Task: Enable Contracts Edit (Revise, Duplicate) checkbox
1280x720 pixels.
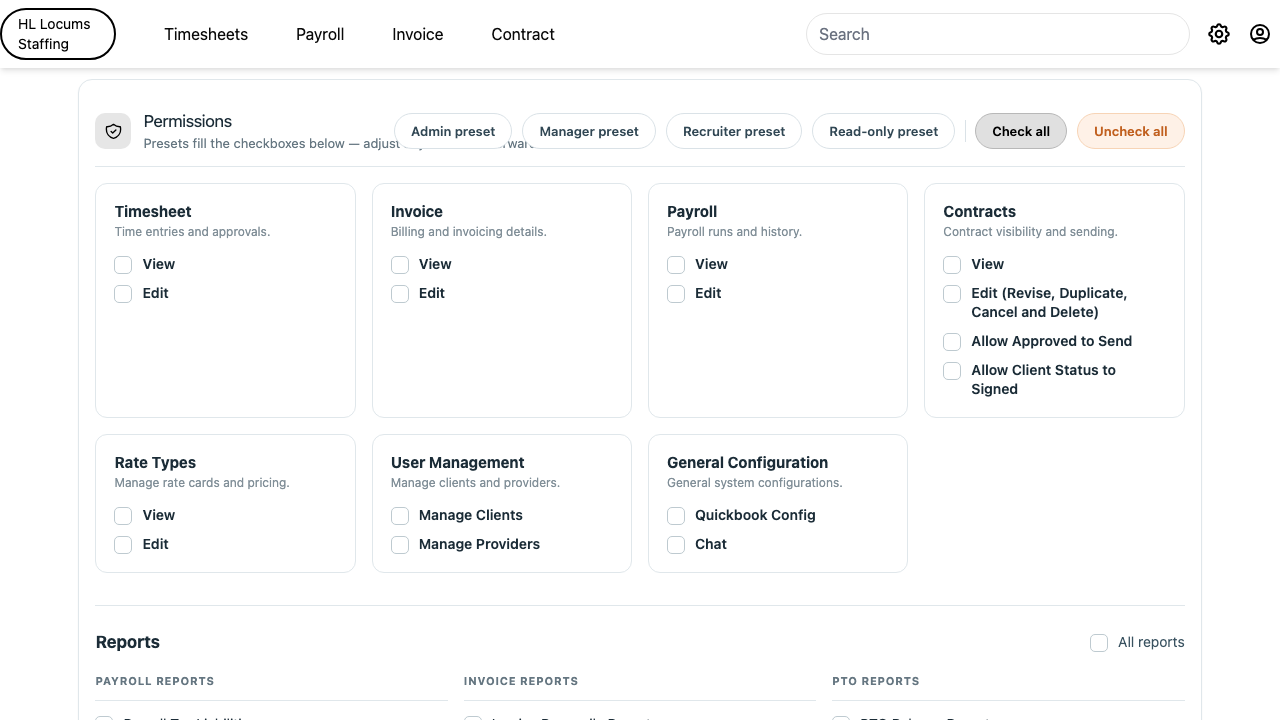Action: tap(952, 294)
